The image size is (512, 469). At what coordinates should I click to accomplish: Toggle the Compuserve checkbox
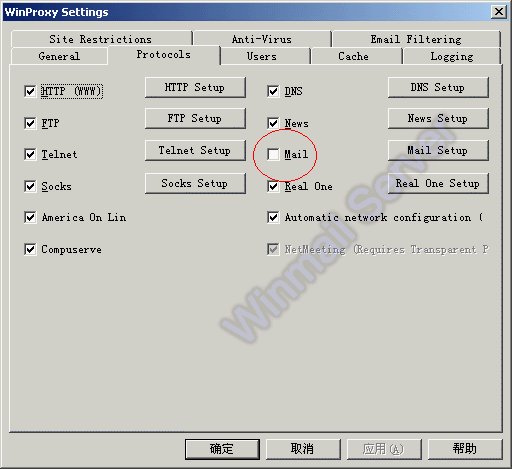point(30,249)
